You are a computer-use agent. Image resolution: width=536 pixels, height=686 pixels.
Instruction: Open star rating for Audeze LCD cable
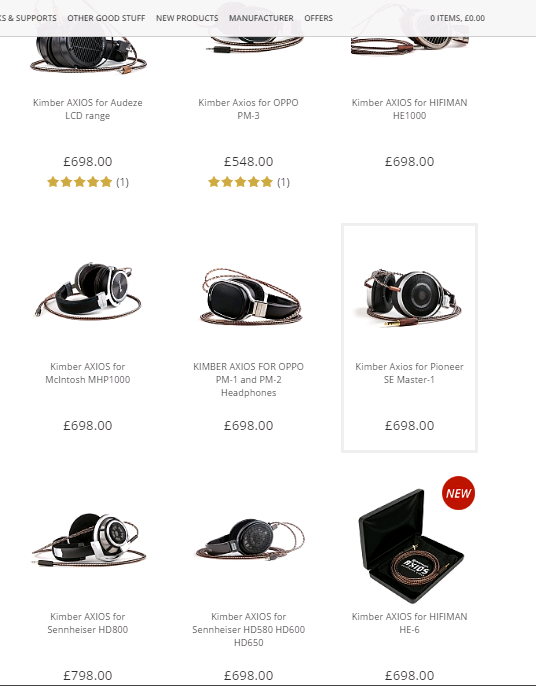(80, 182)
